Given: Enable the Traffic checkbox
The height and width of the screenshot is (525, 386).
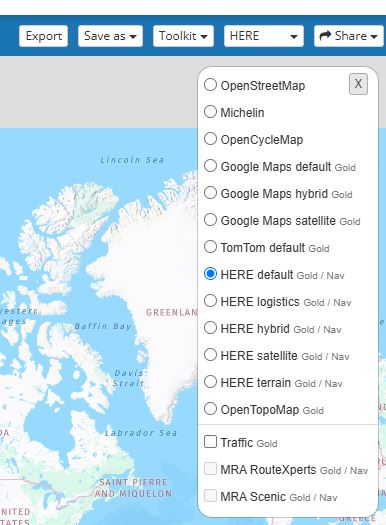Looking at the screenshot, I should (x=210, y=442).
